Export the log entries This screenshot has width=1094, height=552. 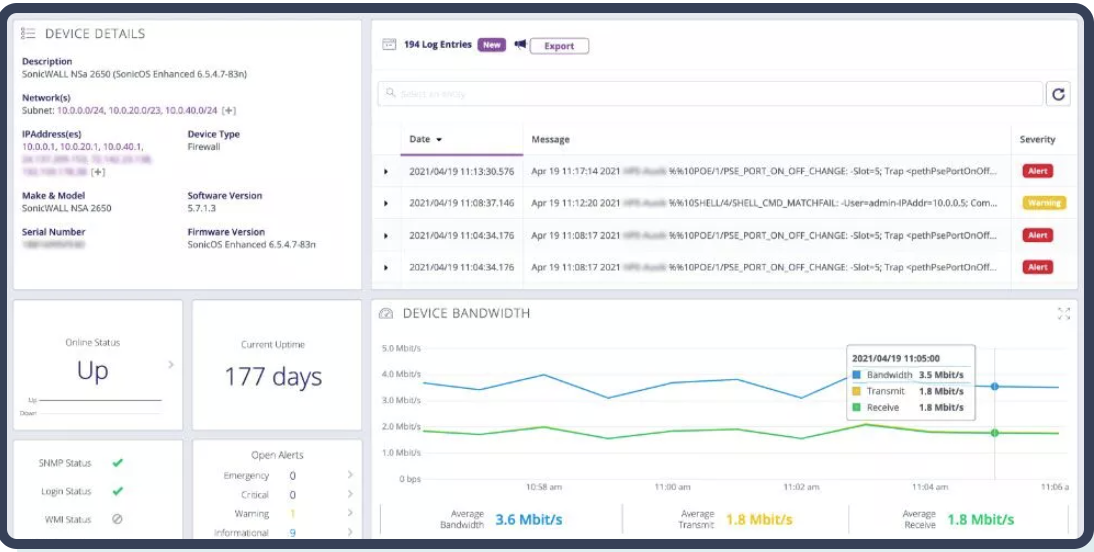point(559,46)
